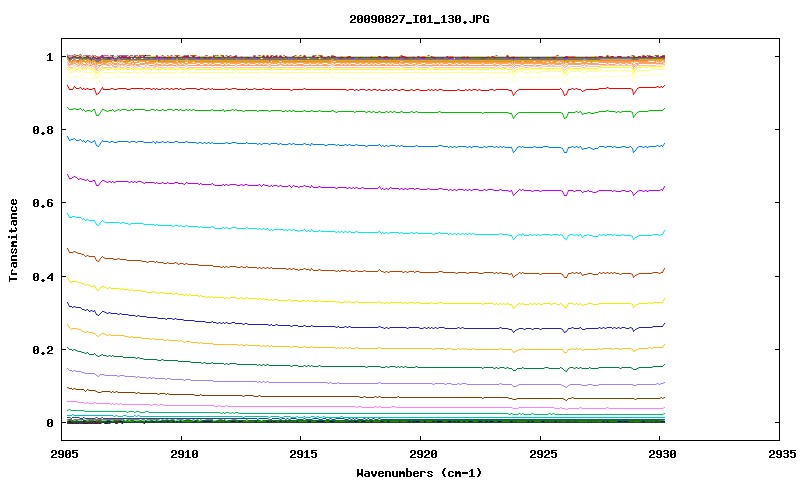The width and height of the screenshot is (800, 480).
Task: Click the x-axis tick label 2910
Action: tap(184, 454)
